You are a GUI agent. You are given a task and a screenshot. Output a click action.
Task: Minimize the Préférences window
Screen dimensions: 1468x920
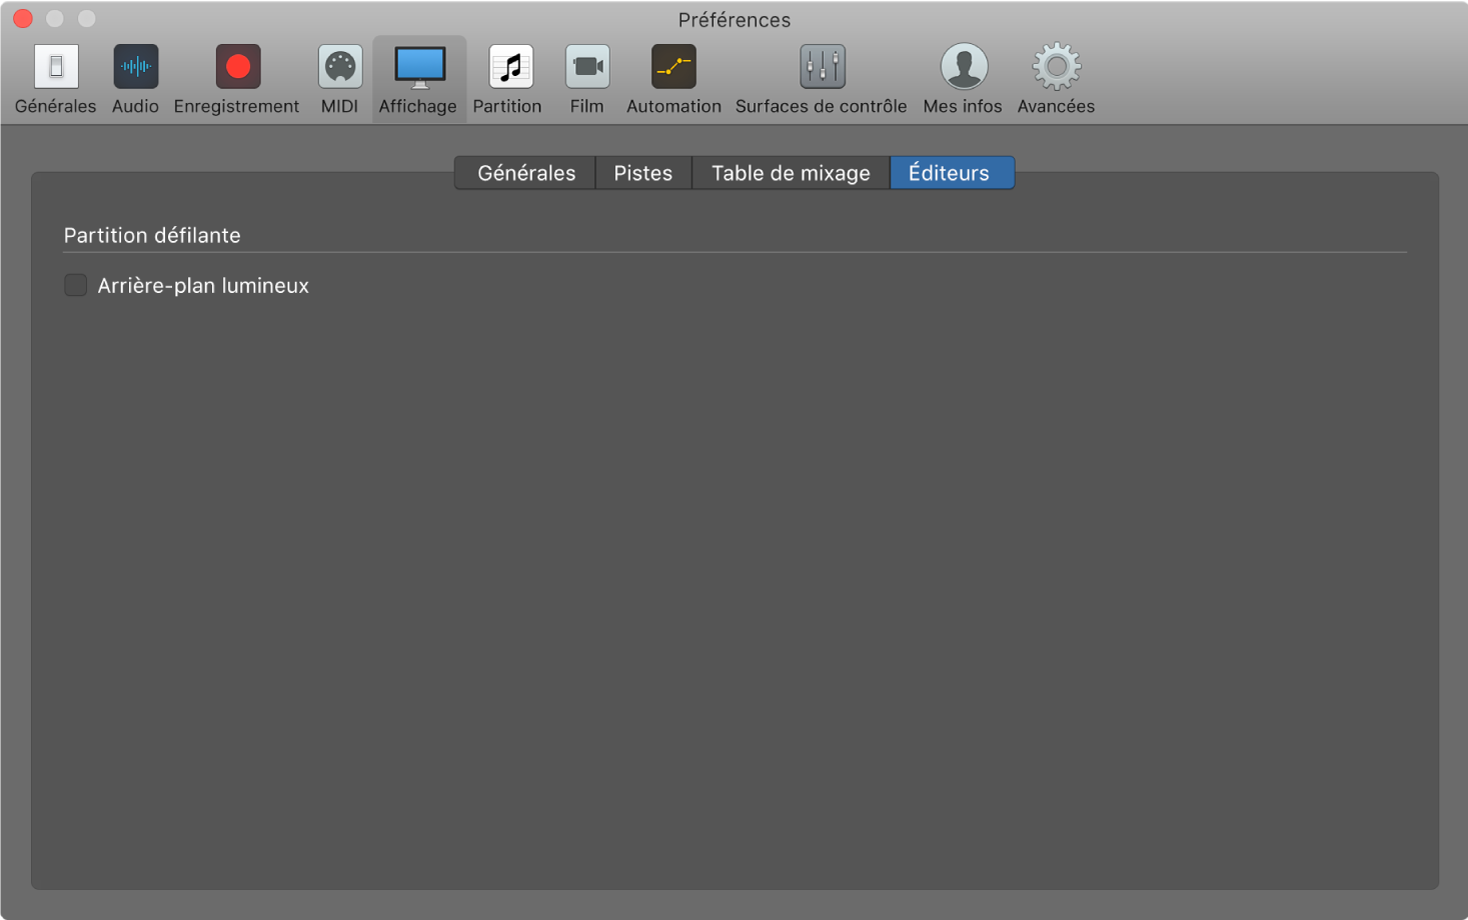point(55,19)
